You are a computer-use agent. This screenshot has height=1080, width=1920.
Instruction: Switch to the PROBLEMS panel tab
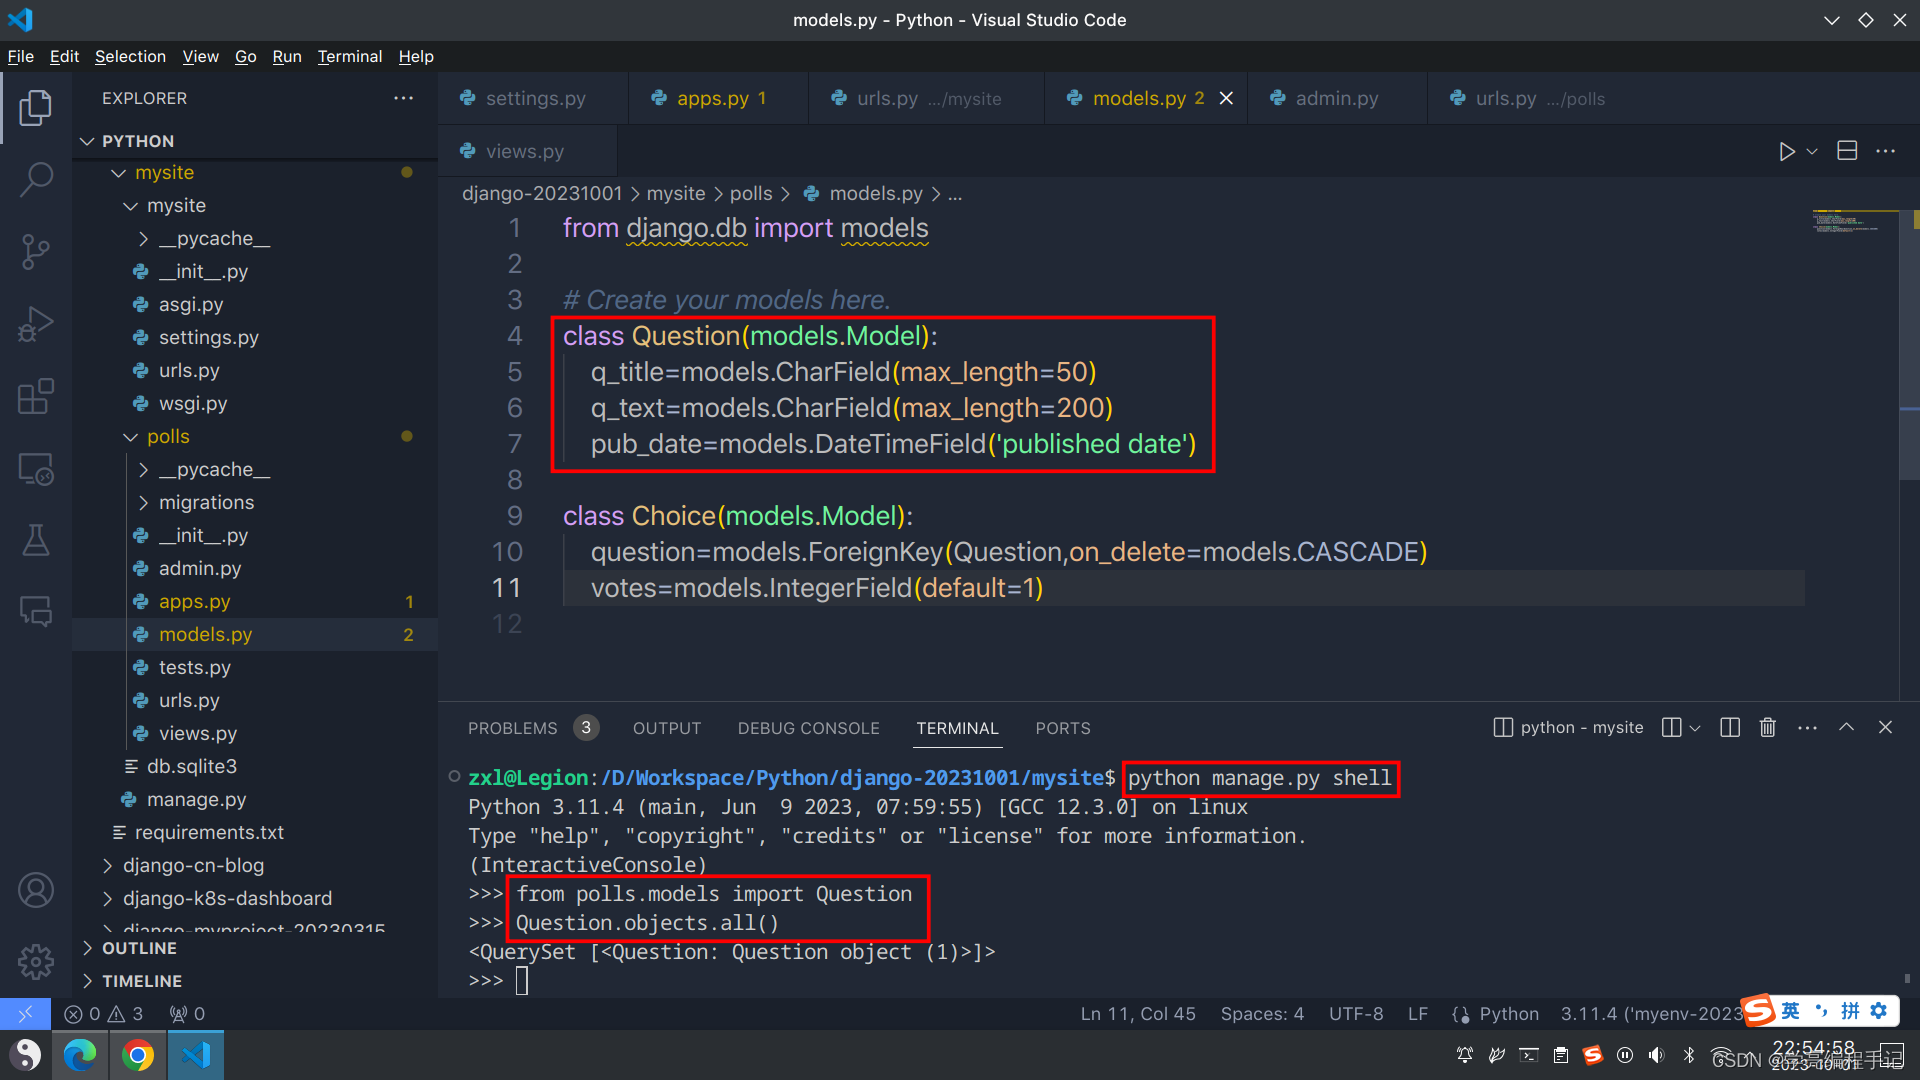pyautogui.click(x=532, y=728)
